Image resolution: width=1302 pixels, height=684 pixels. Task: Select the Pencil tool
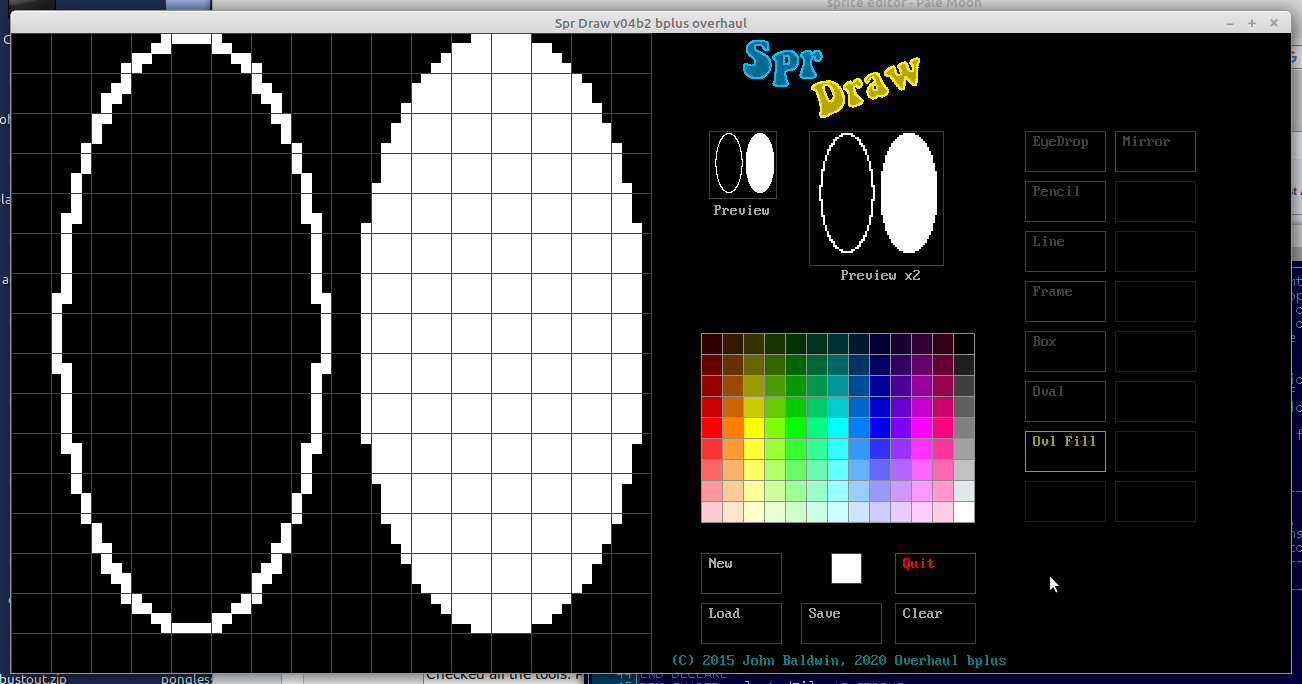click(1065, 201)
